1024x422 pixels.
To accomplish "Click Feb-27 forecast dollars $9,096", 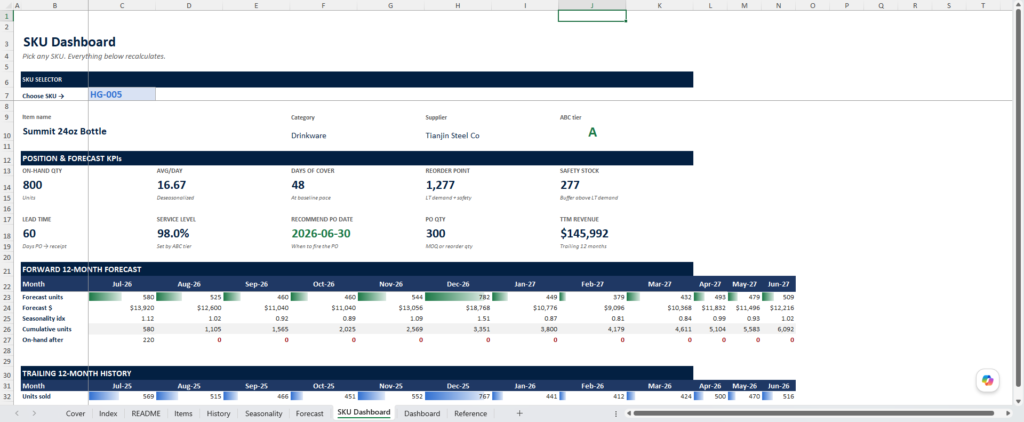I will (x=613, y=308).
